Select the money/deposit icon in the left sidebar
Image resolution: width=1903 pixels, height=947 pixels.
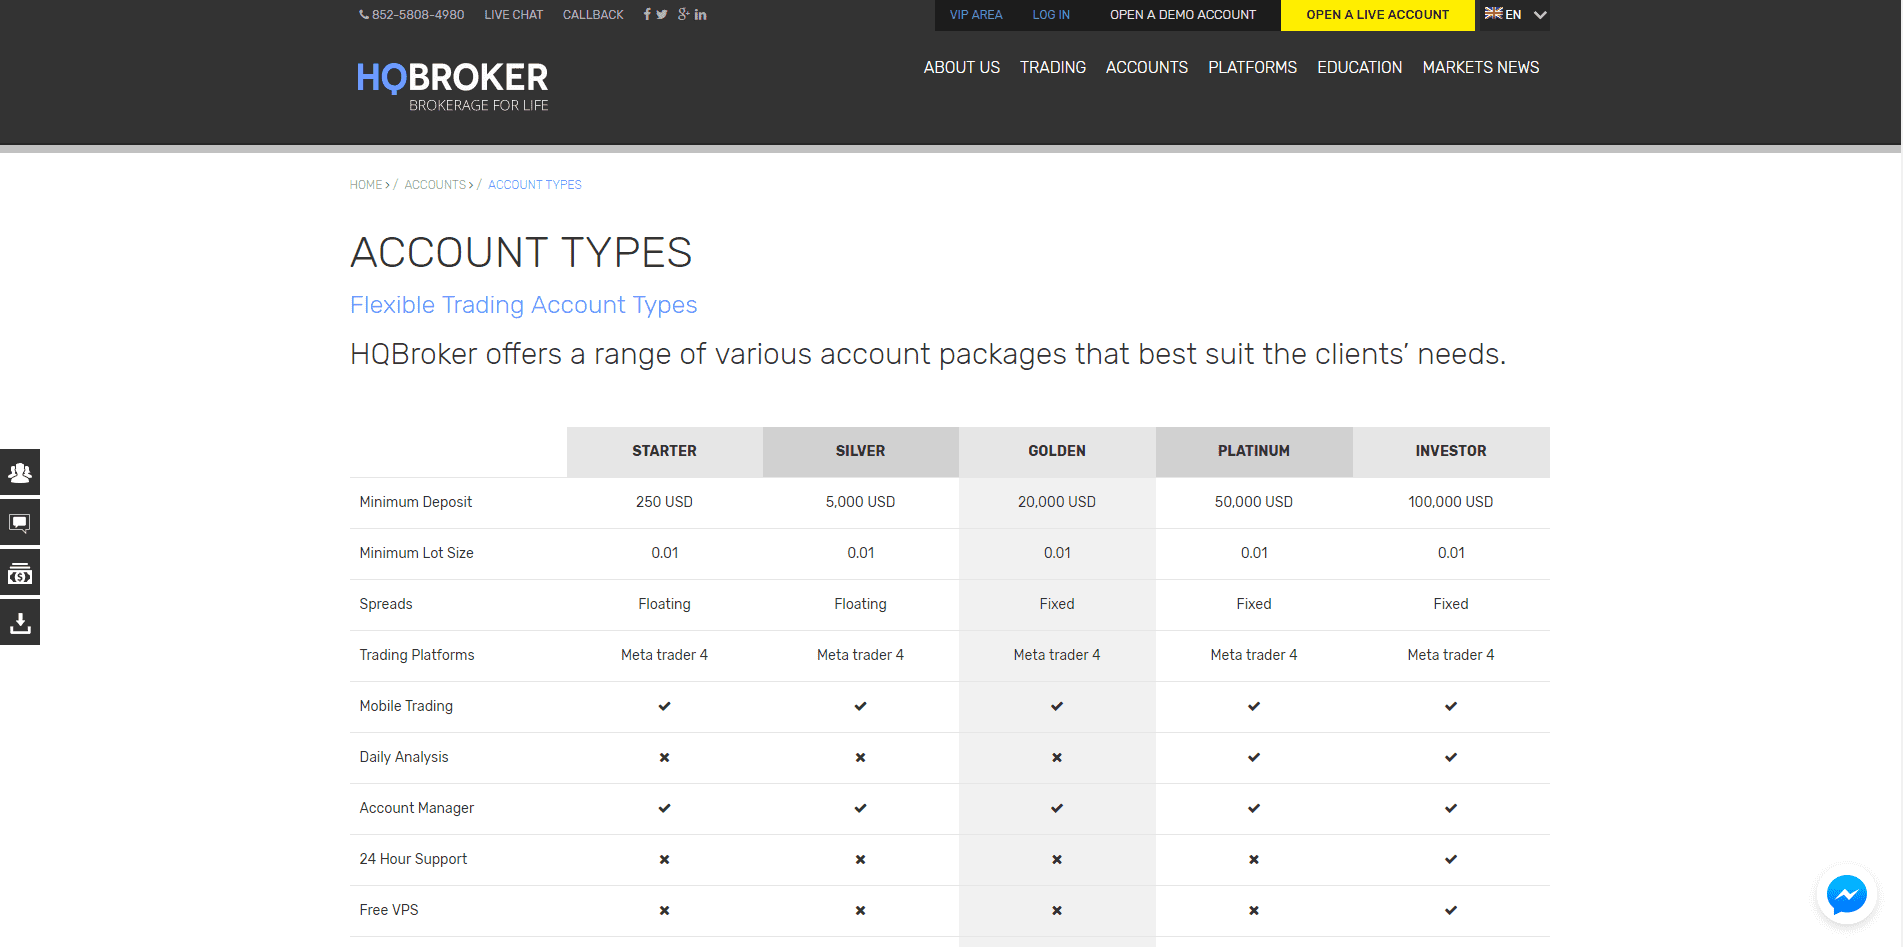20,572
